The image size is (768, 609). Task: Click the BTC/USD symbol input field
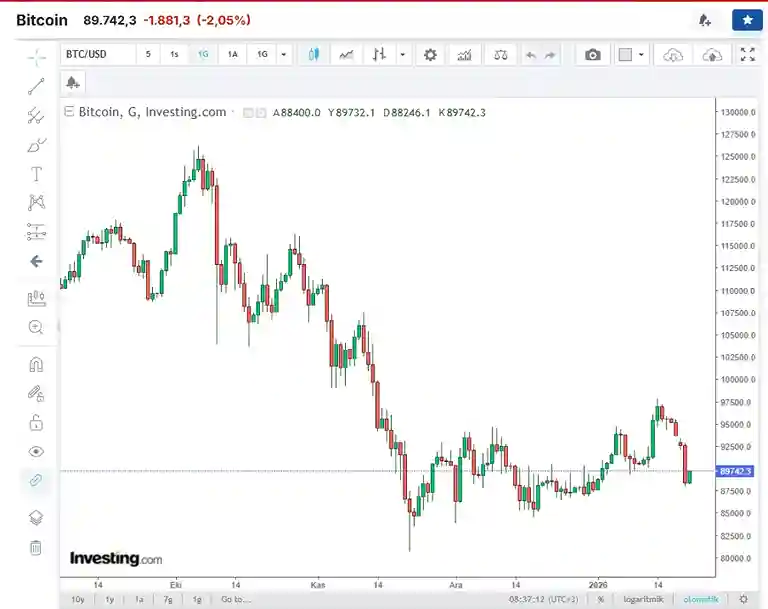tap(97, 55)
